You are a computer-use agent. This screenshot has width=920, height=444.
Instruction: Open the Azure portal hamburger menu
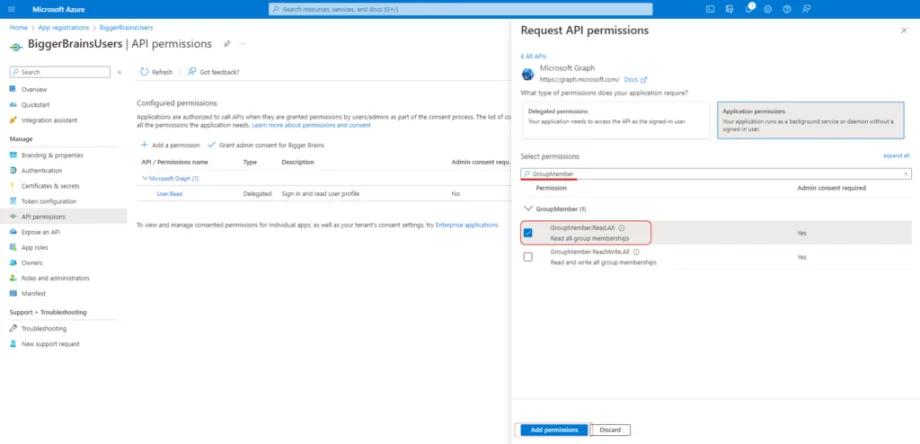point(12,9)
